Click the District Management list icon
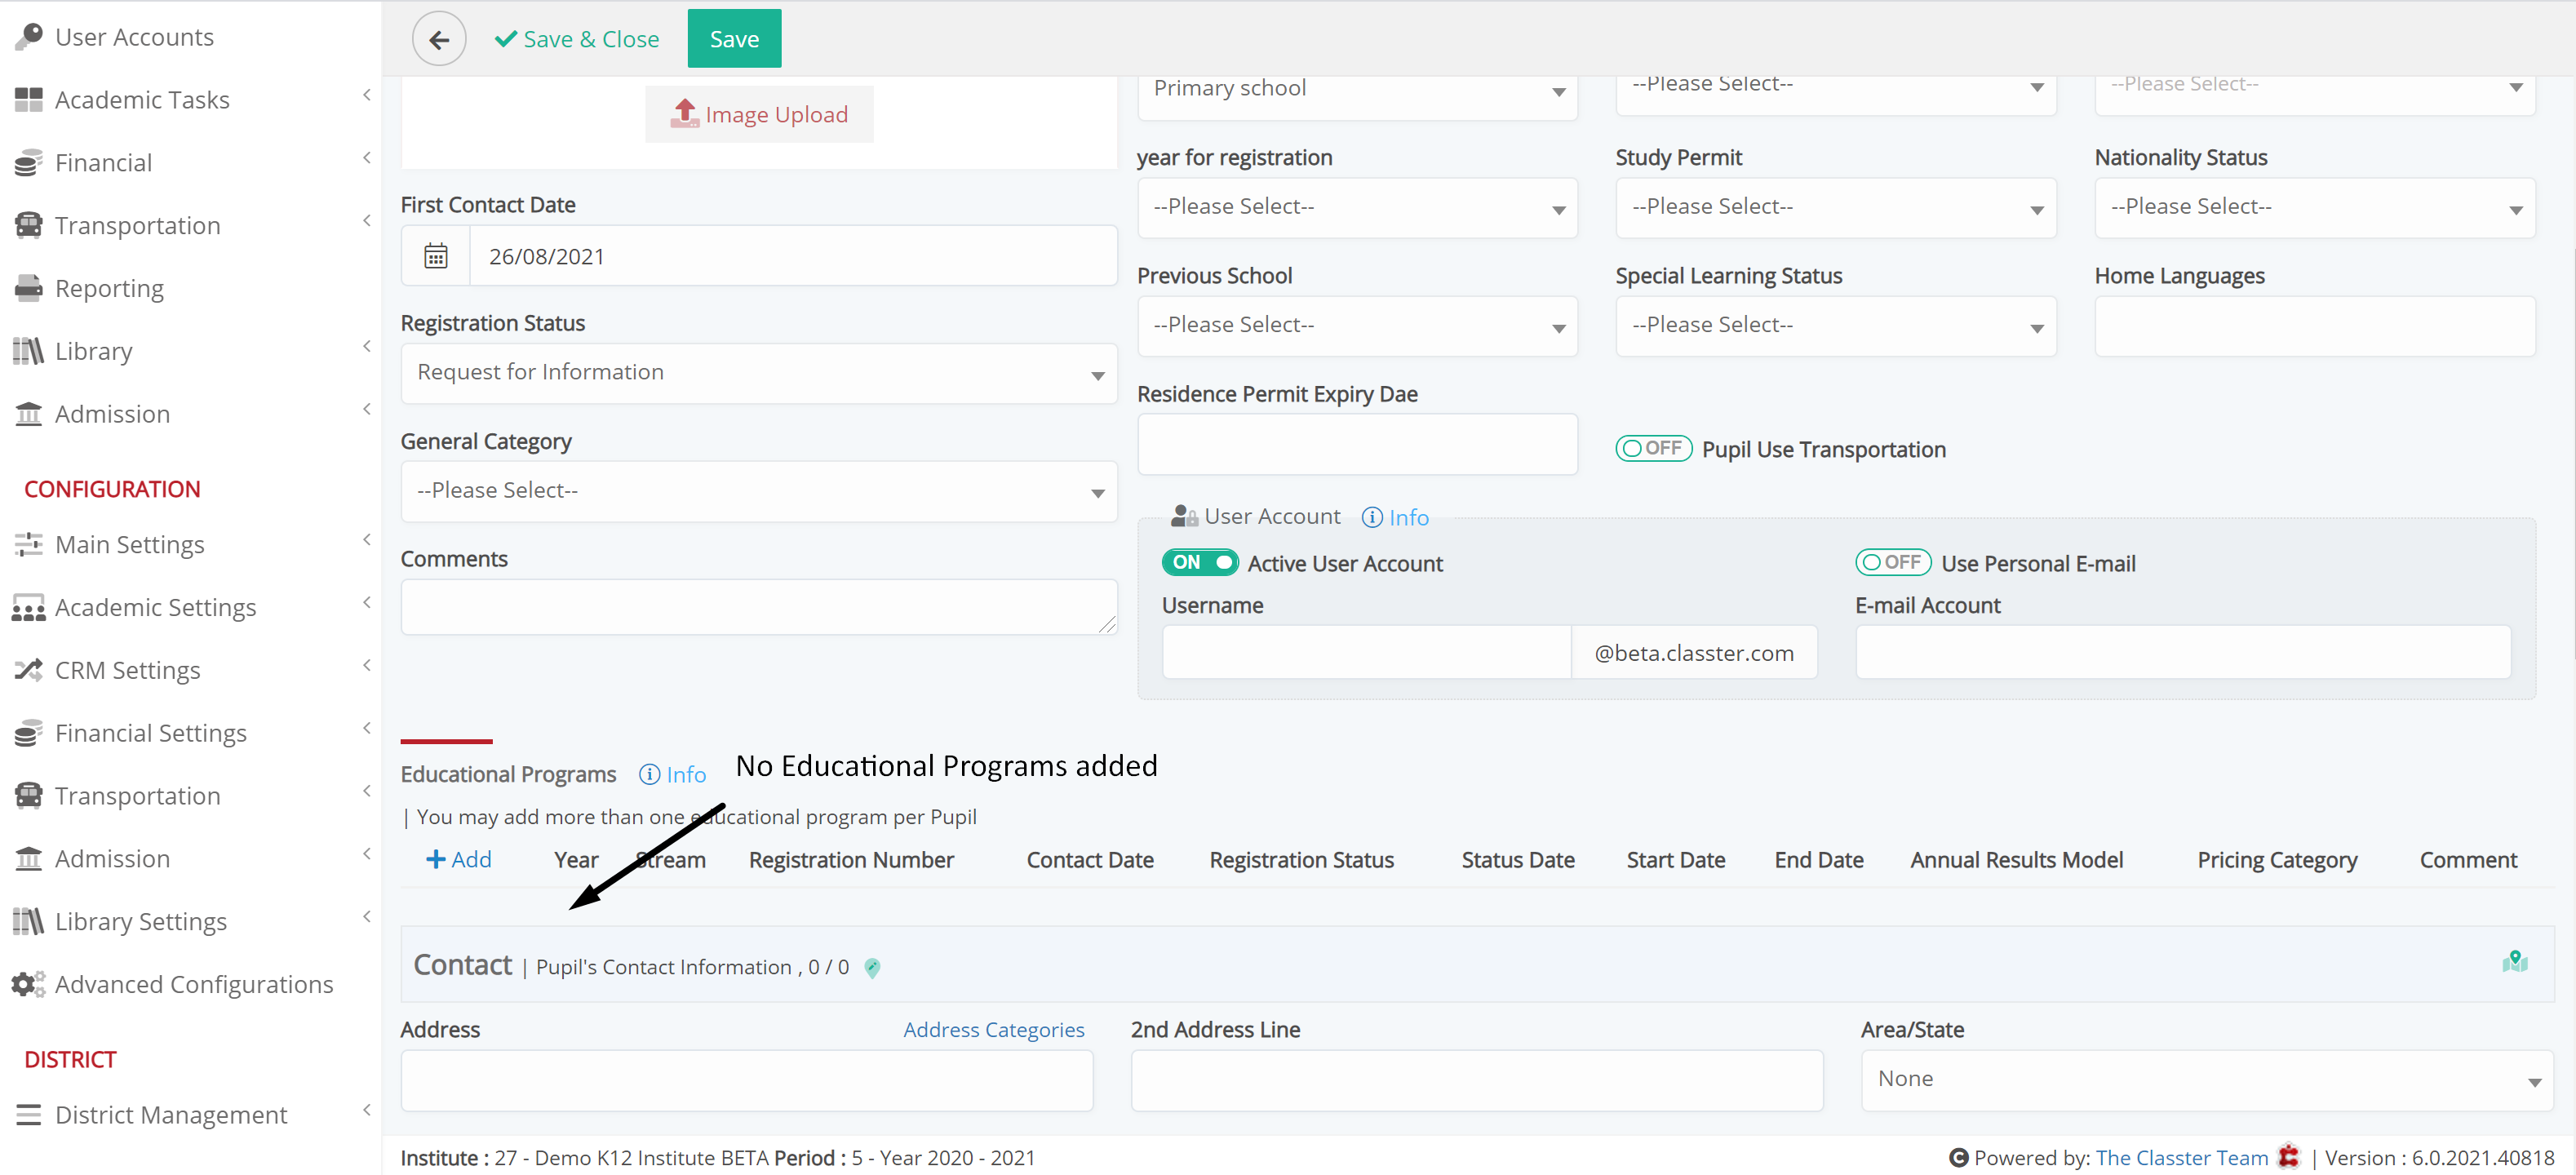2576x1175 pixels. [29, 1114]
